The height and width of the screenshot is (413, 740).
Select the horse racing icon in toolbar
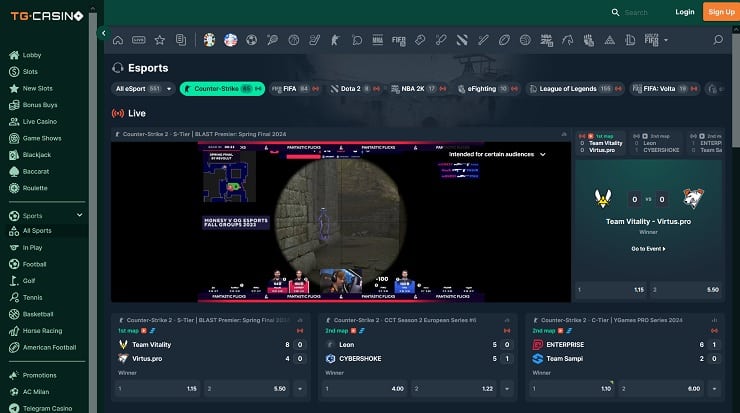(x=567, y=40)
